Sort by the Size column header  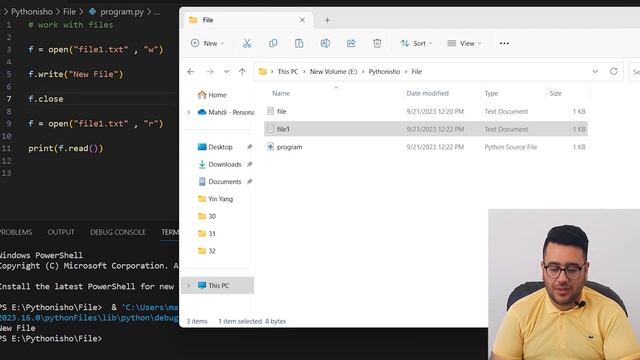click(555, 93)
